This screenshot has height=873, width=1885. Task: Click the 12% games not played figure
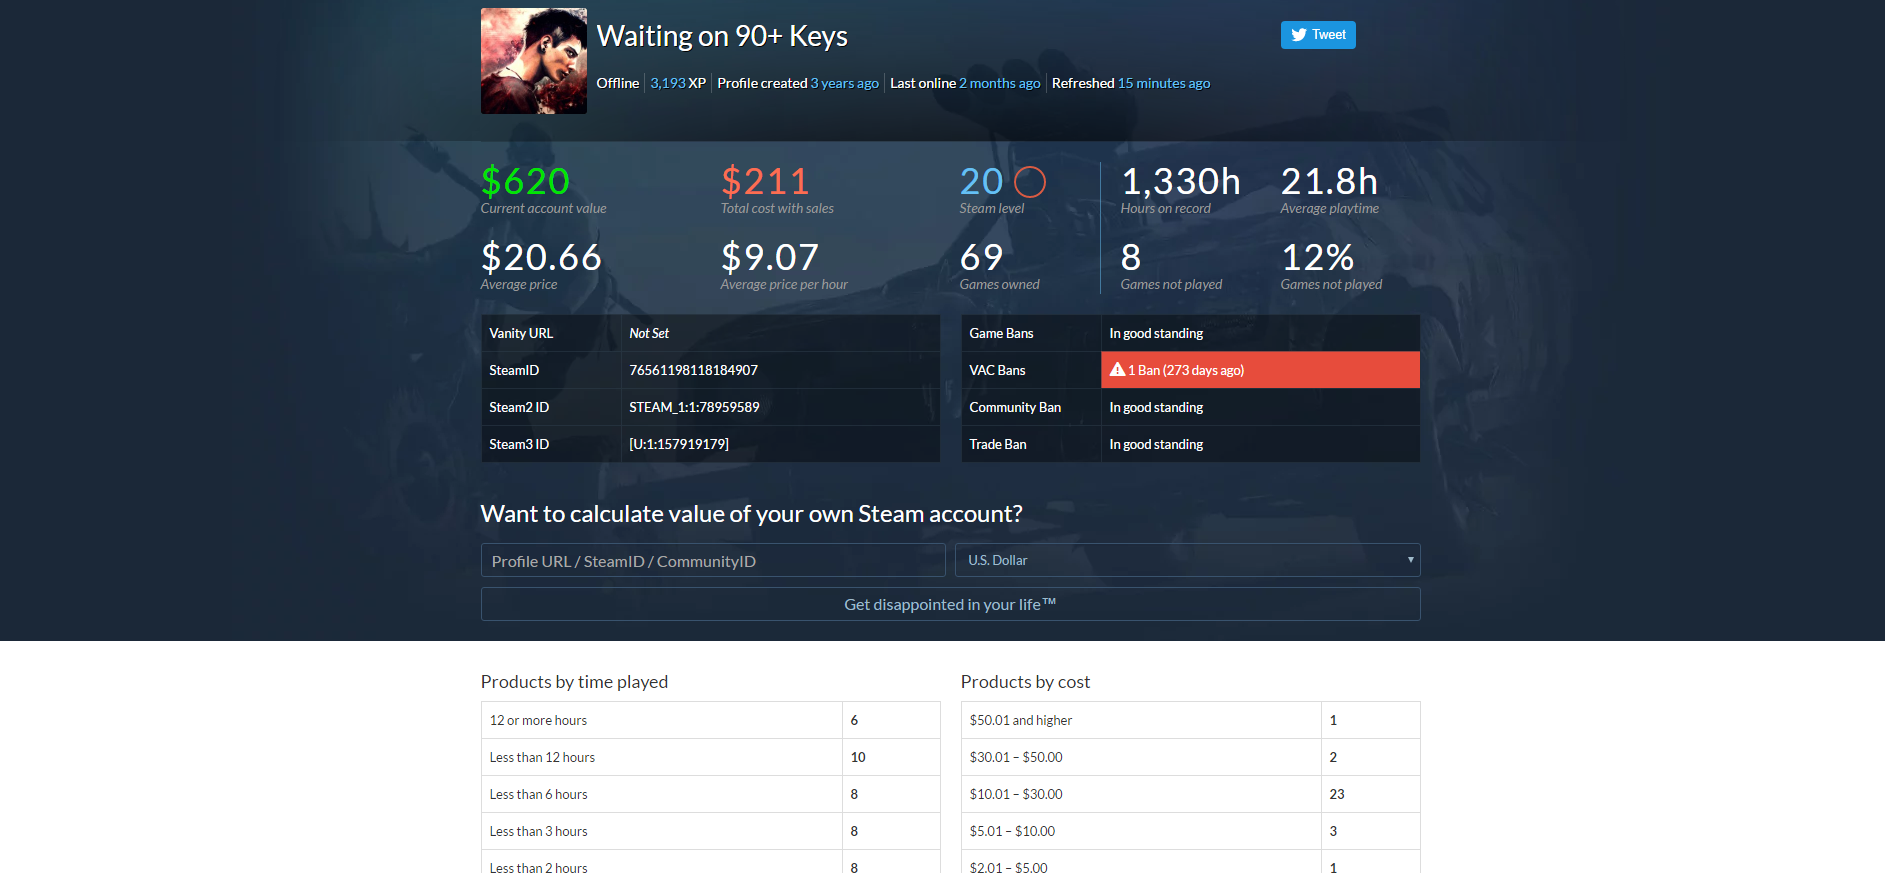pyautogui.click(x=1317, y=257)
